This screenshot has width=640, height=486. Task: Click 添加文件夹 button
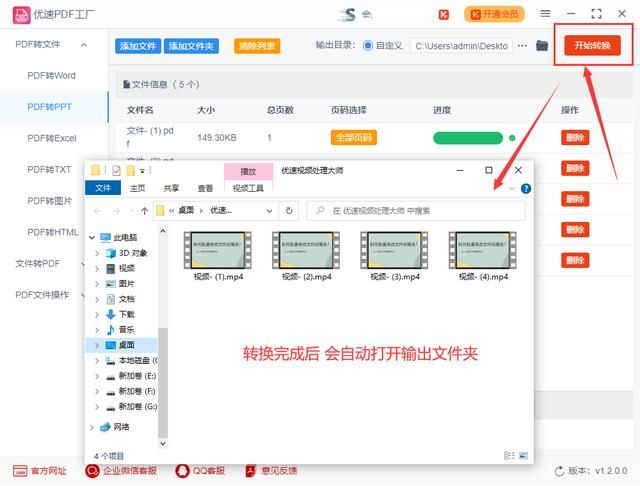coord(191,46)
